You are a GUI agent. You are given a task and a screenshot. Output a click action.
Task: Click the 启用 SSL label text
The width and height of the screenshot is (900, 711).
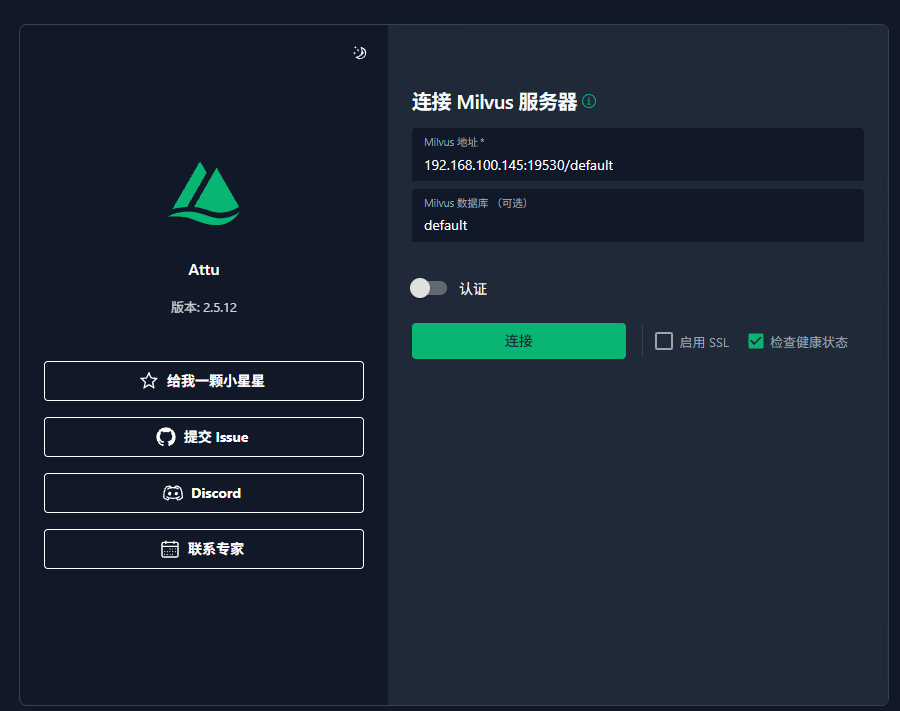click(x=704, y=343)
